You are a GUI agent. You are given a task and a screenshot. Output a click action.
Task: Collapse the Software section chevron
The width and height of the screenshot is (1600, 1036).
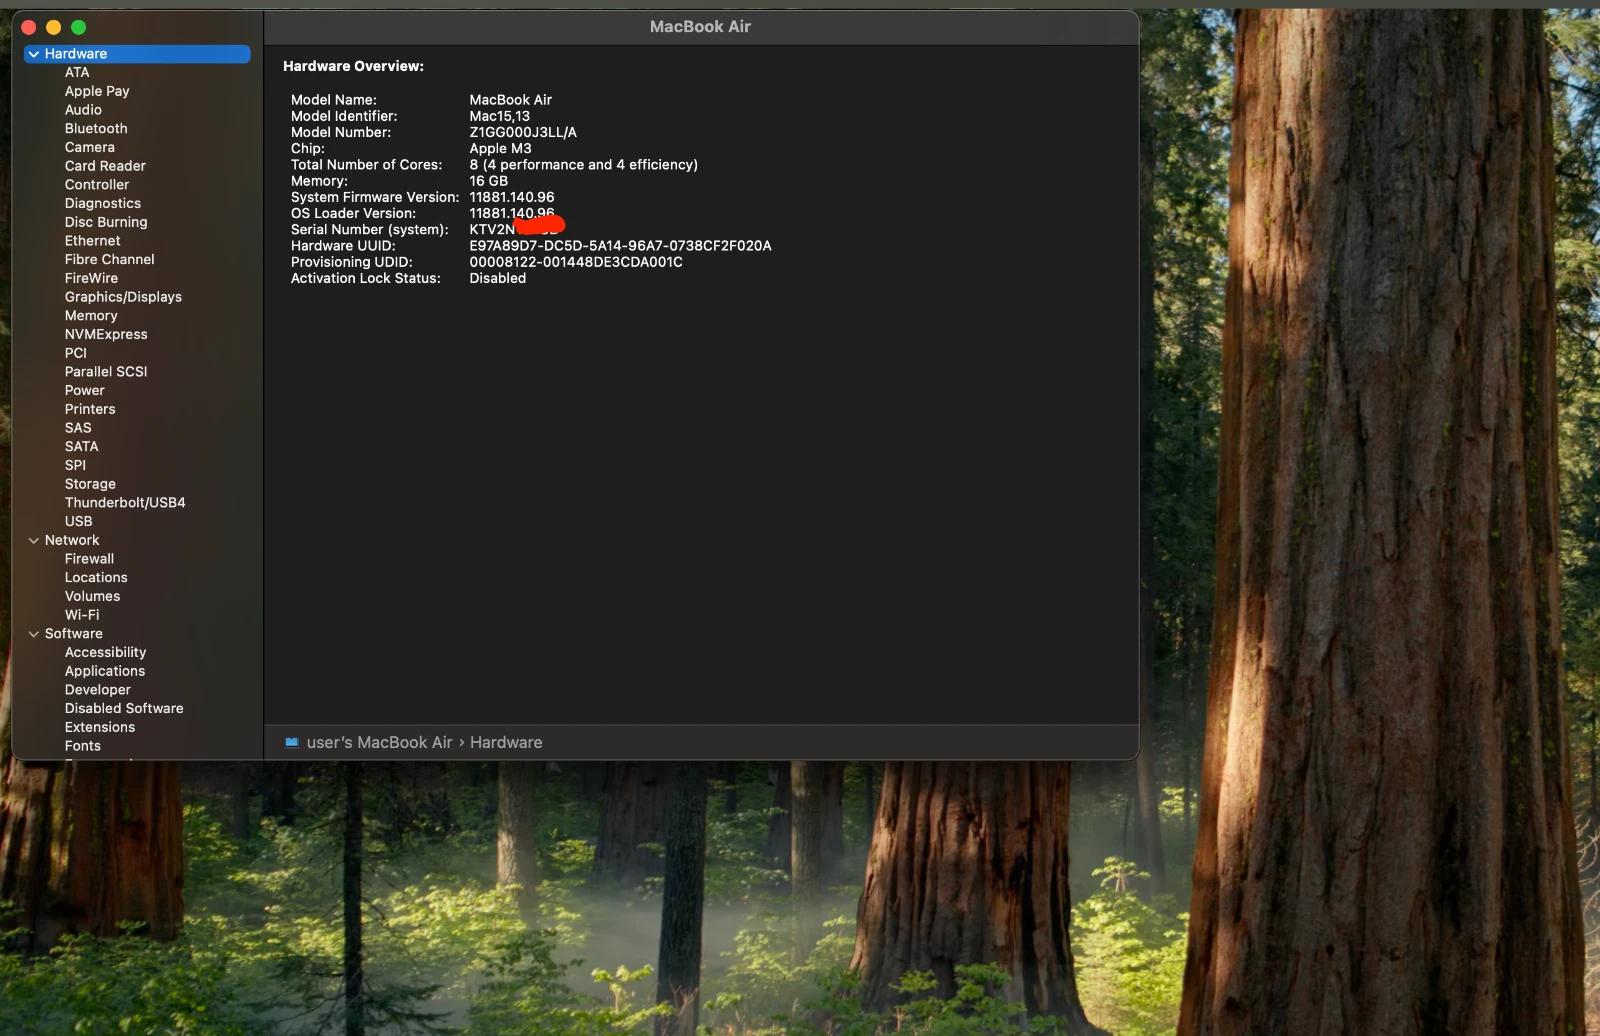(x=34, y=634)
